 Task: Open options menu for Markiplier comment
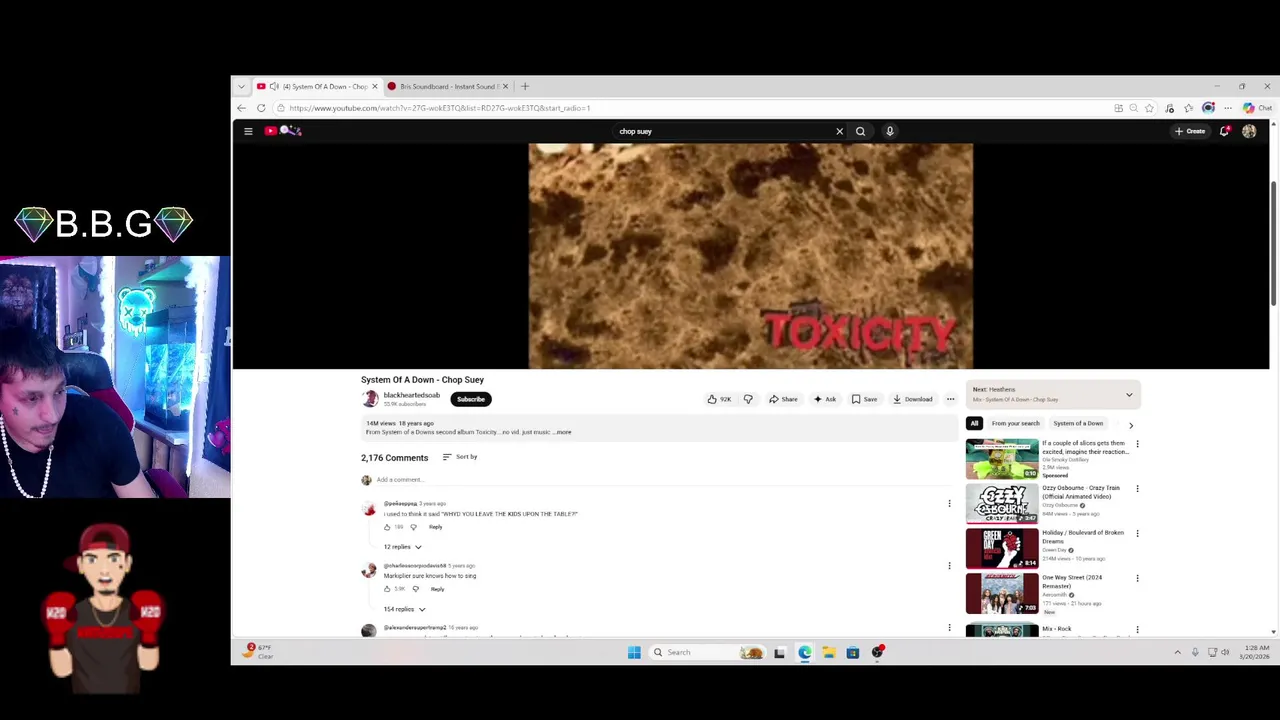pos(949,566)
